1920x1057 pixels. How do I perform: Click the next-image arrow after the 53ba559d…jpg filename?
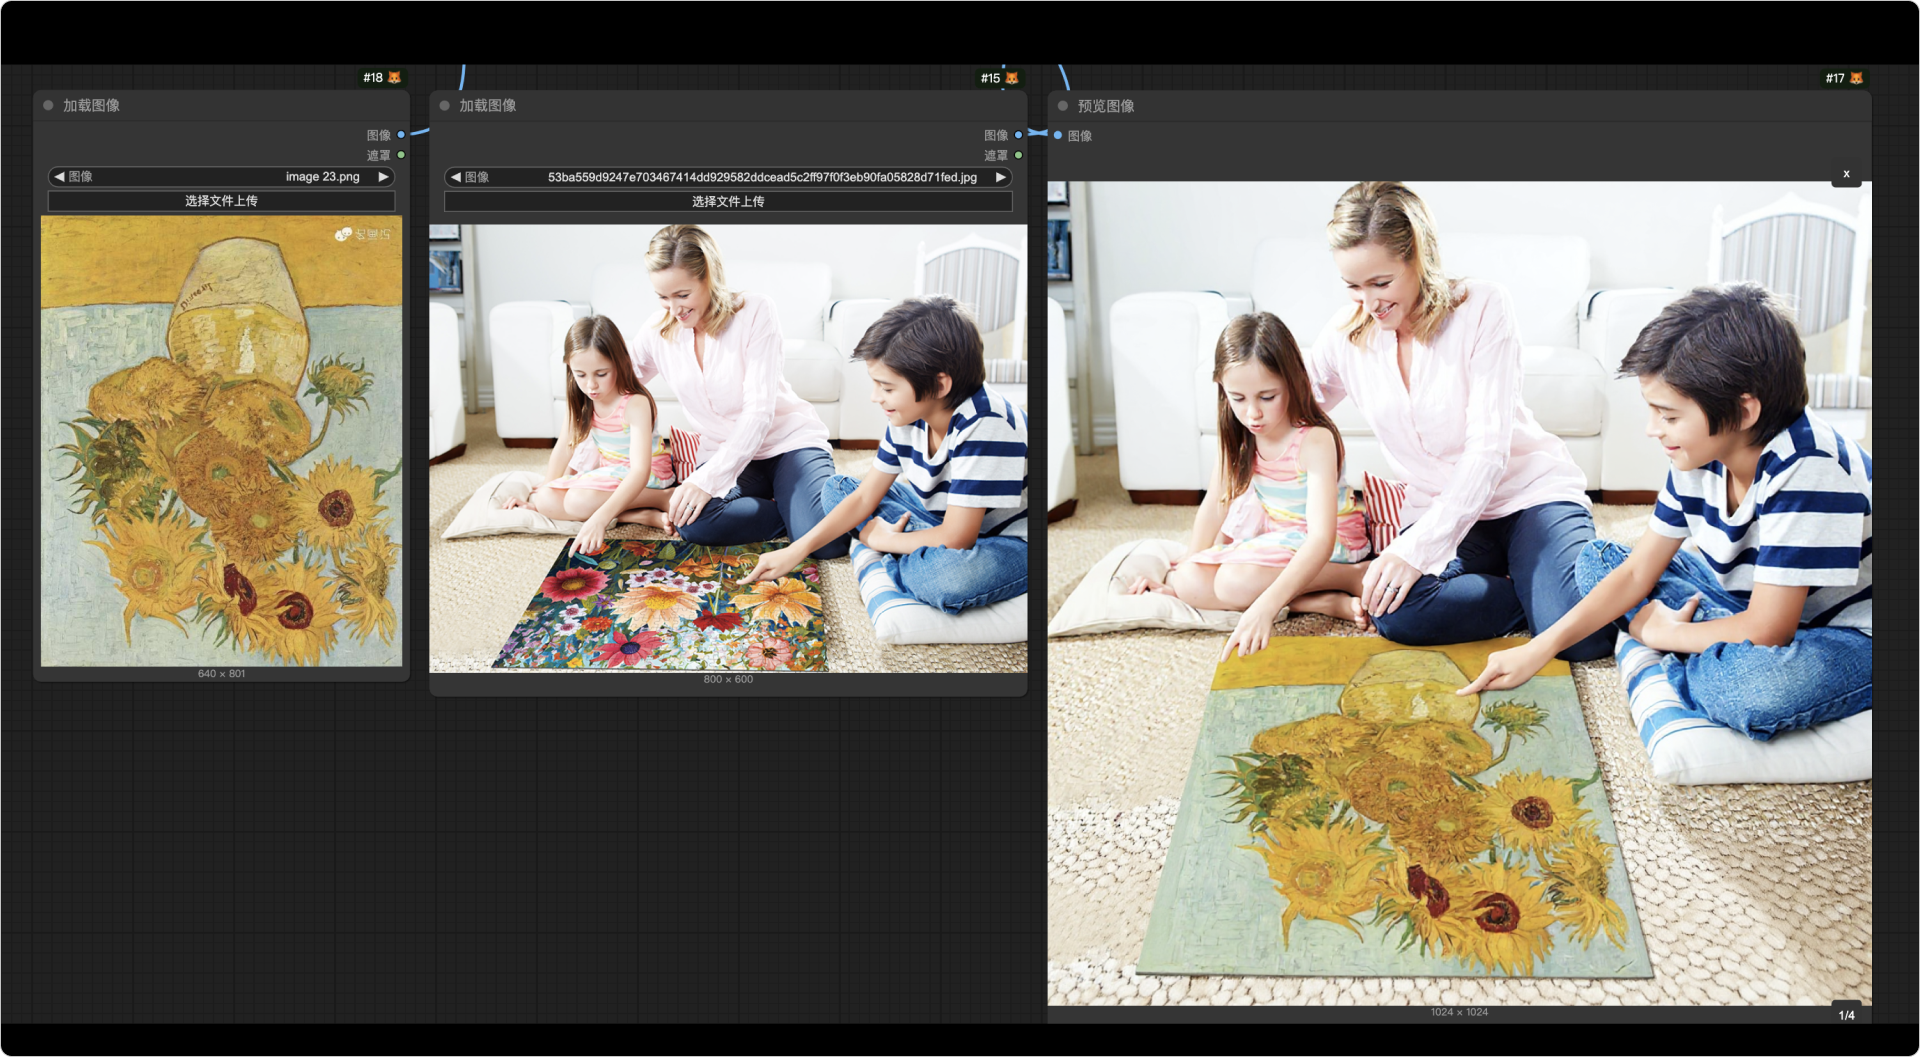click(1000, 177)
